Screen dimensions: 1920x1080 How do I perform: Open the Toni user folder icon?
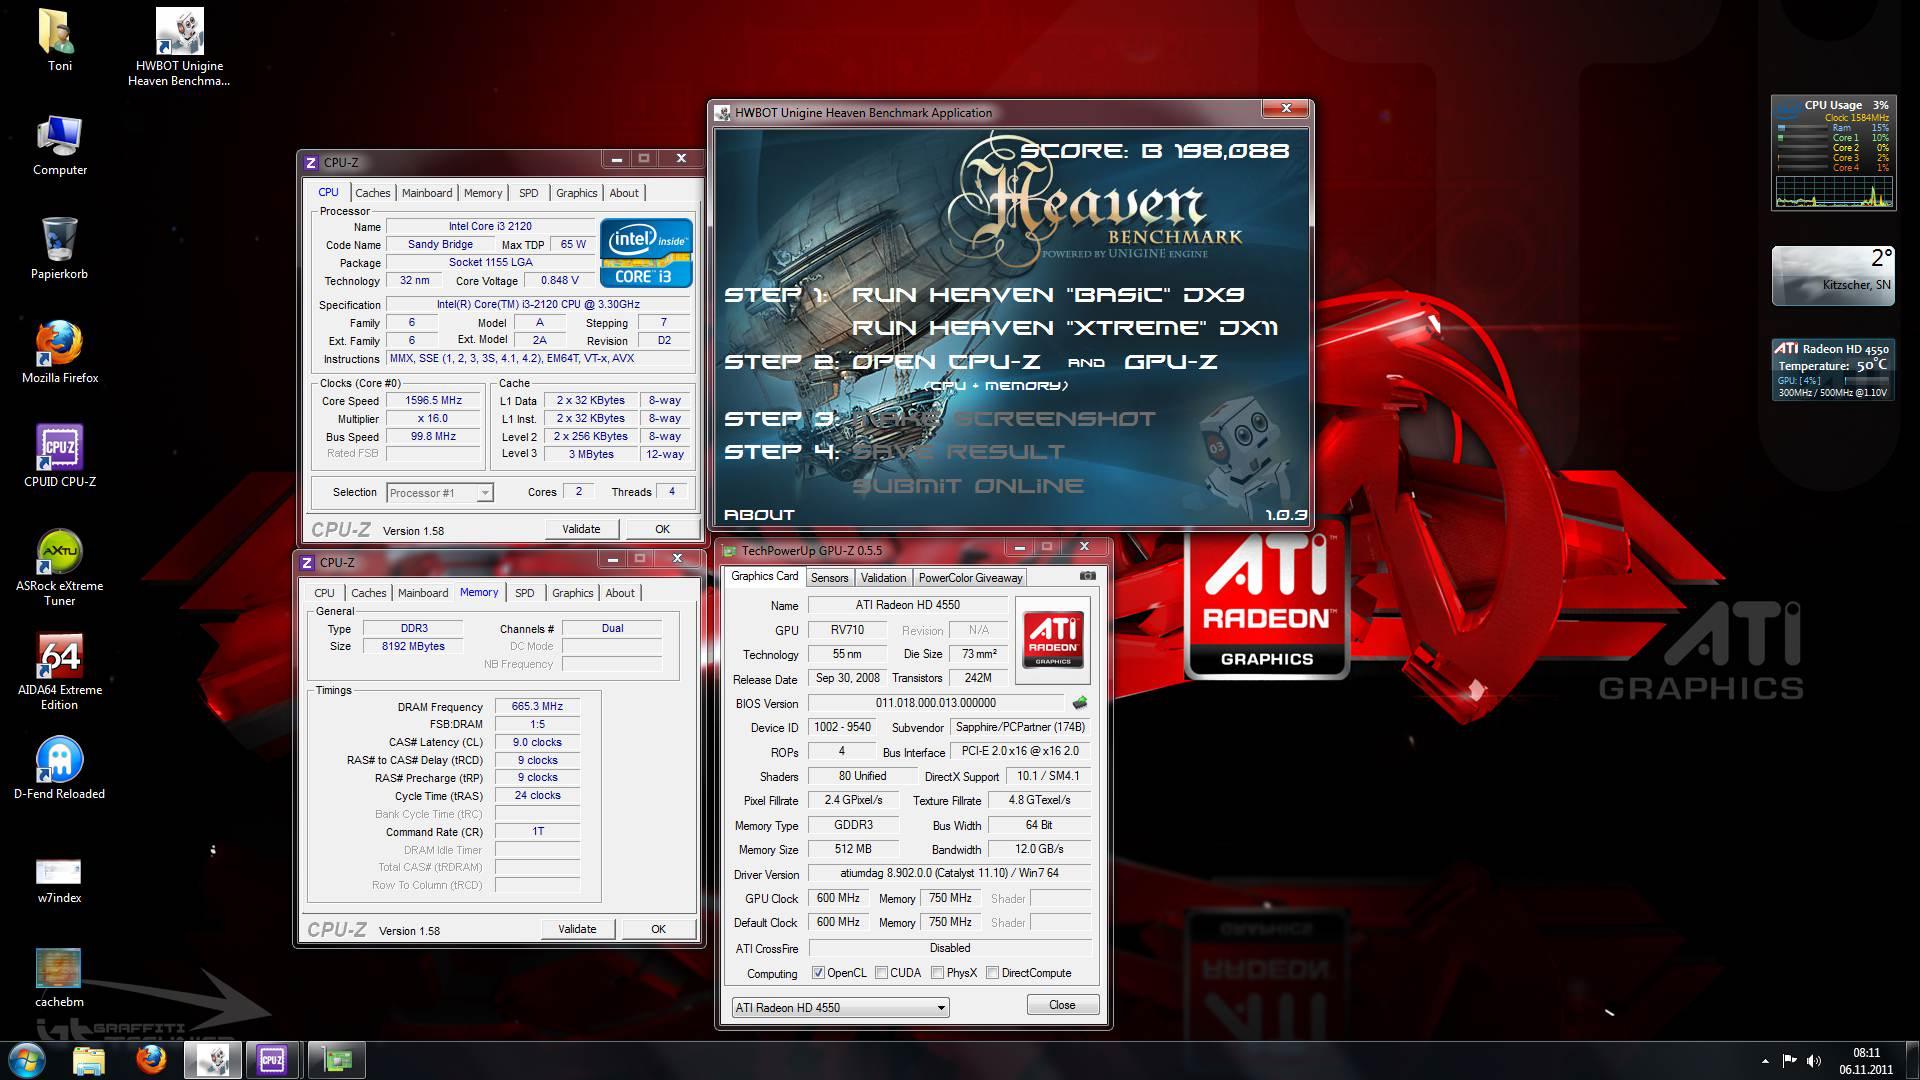tap(59, 41)
